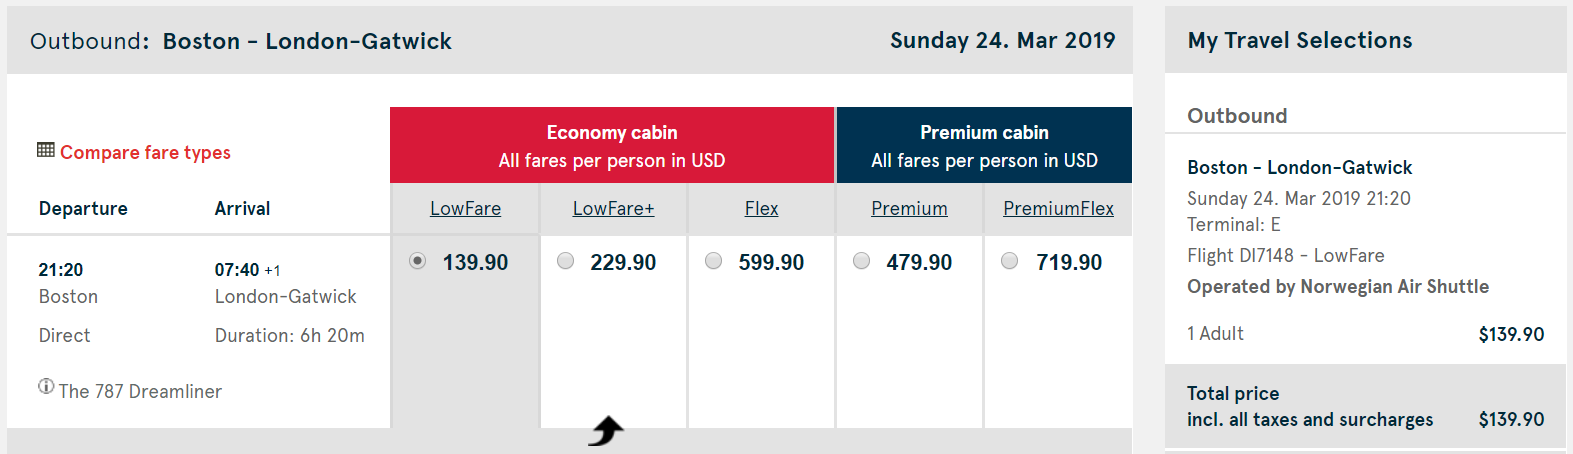
Task: Click the dark blue Premium cabin header
Action: pos(984,145)
